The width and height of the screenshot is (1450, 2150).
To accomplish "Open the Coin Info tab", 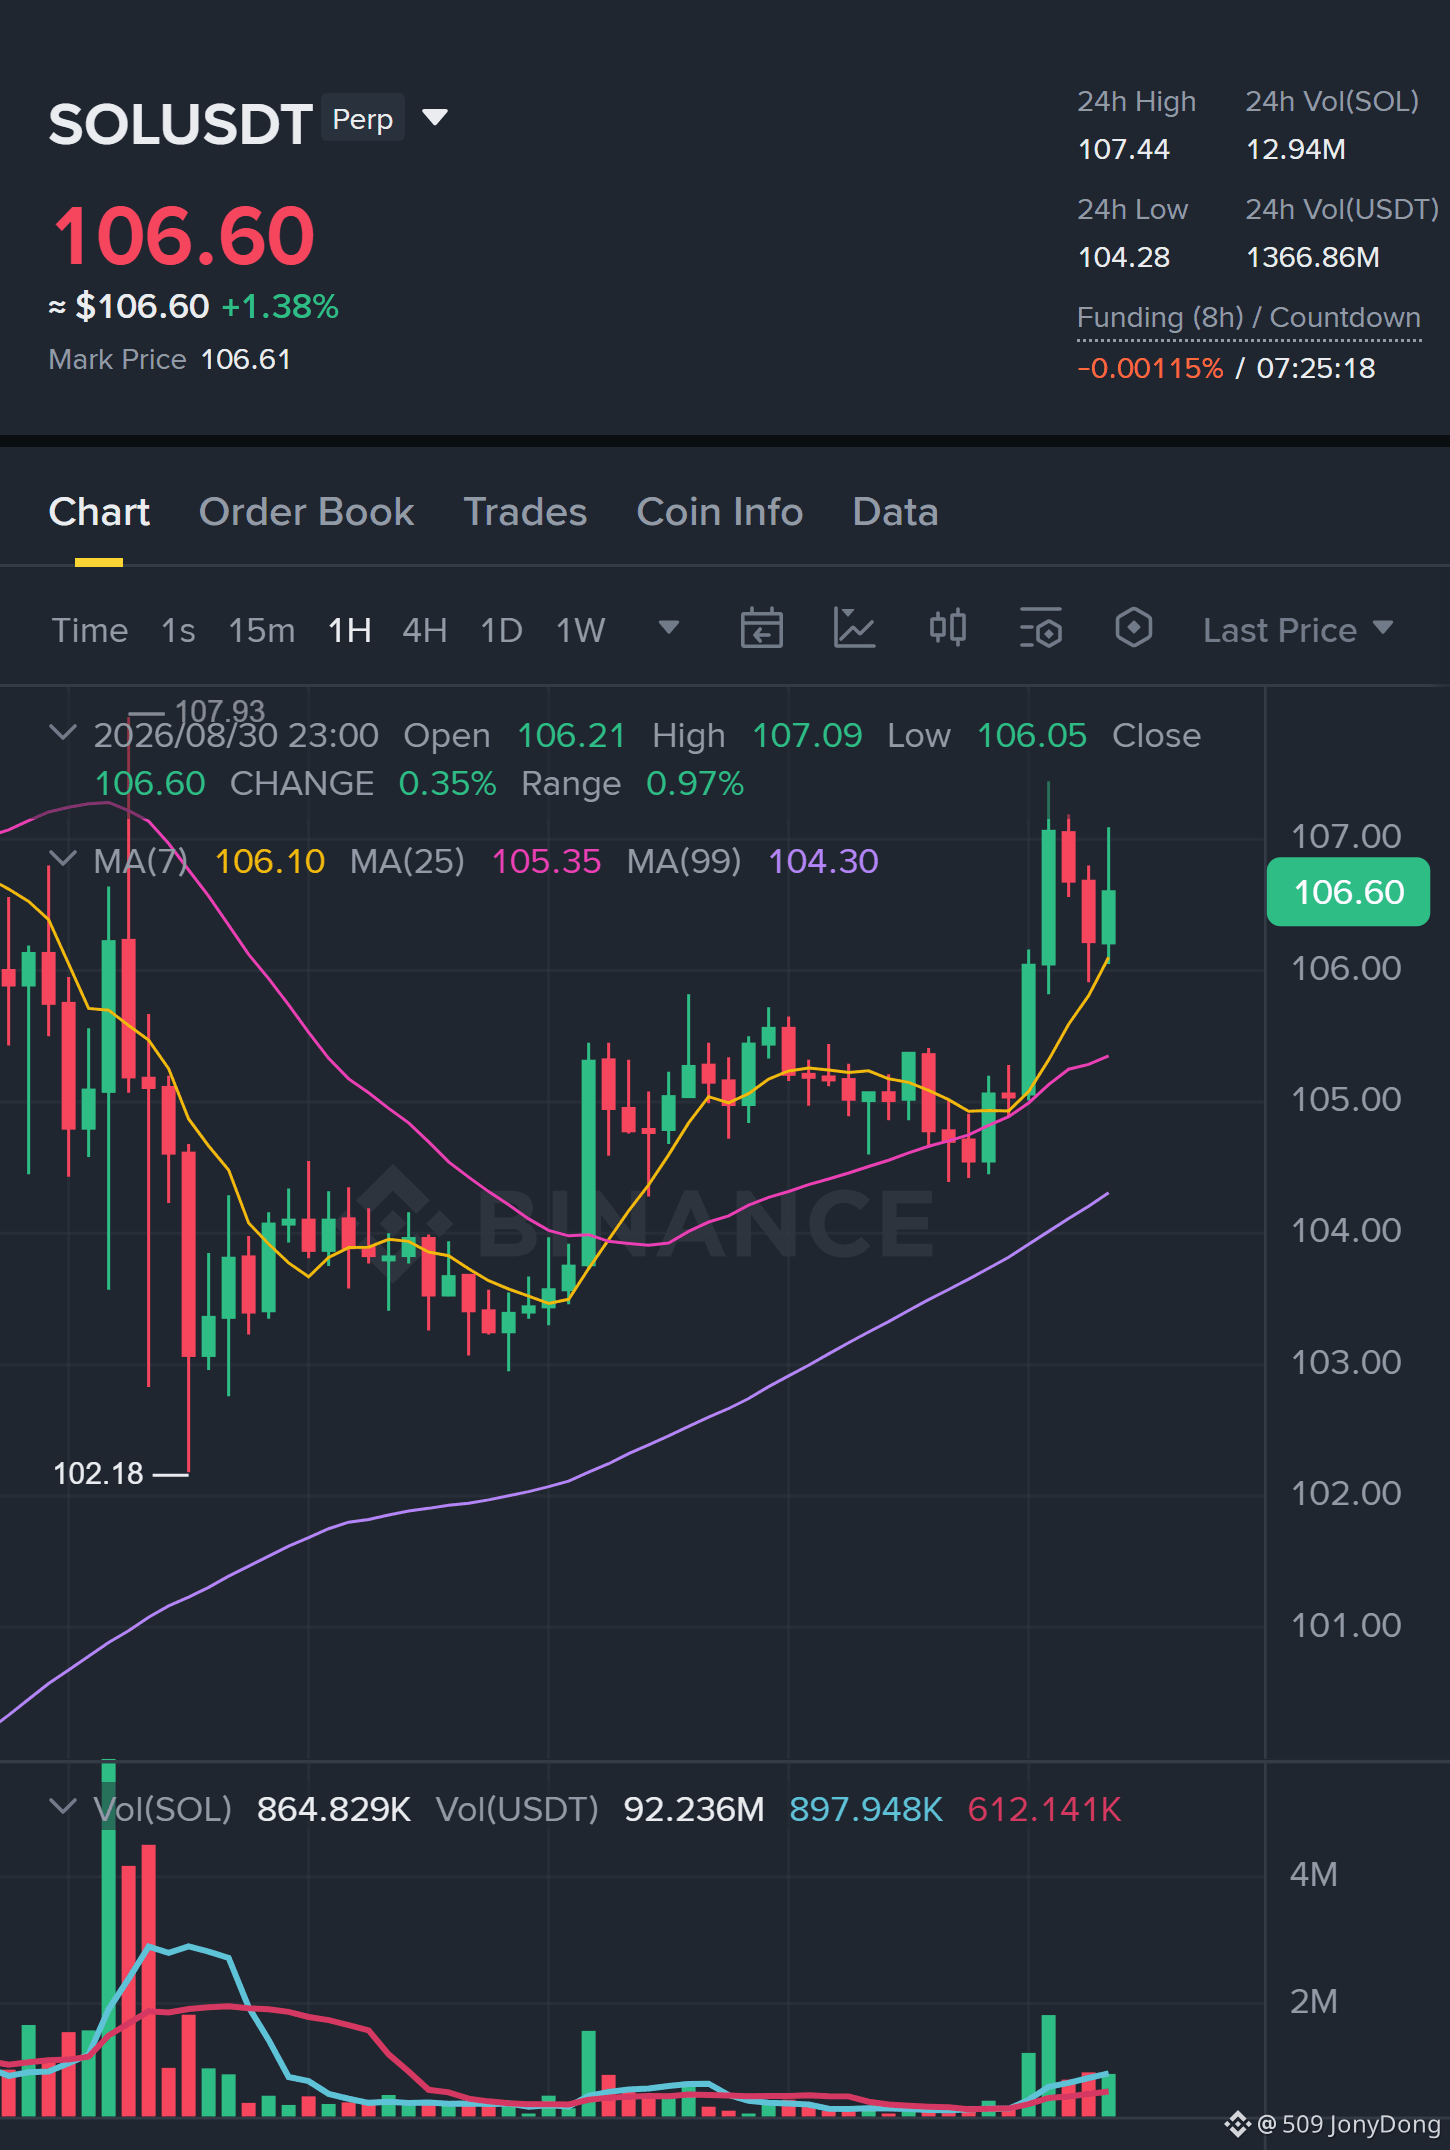I will 720,512.
